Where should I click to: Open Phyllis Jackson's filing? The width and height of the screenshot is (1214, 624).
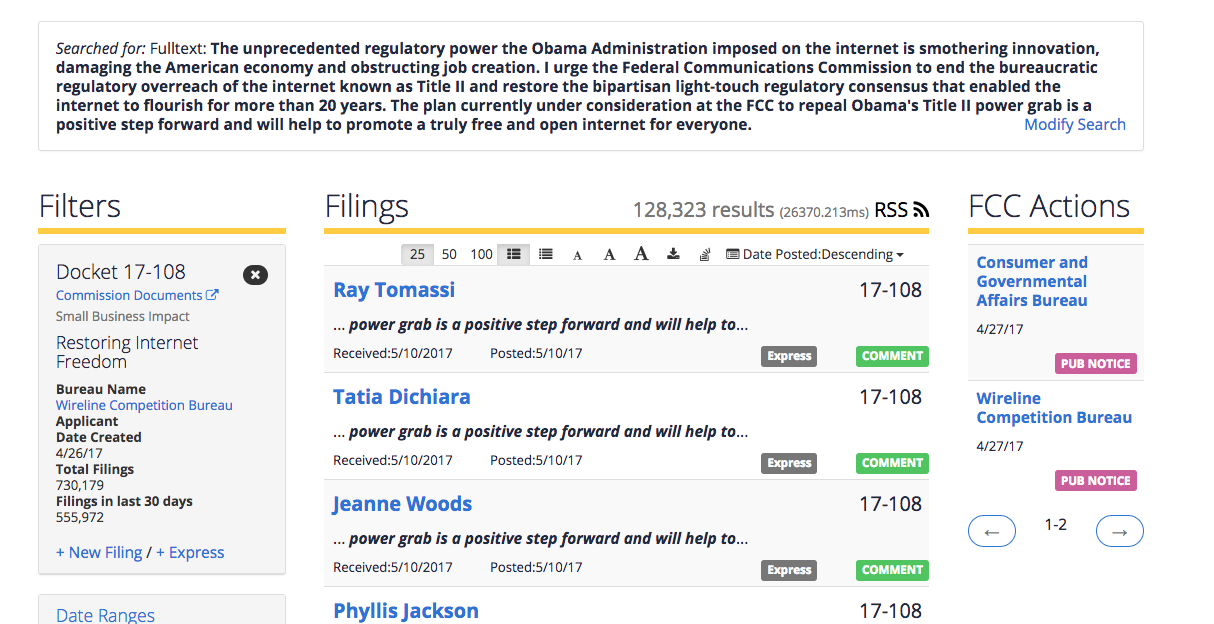[x=406, y=611]
